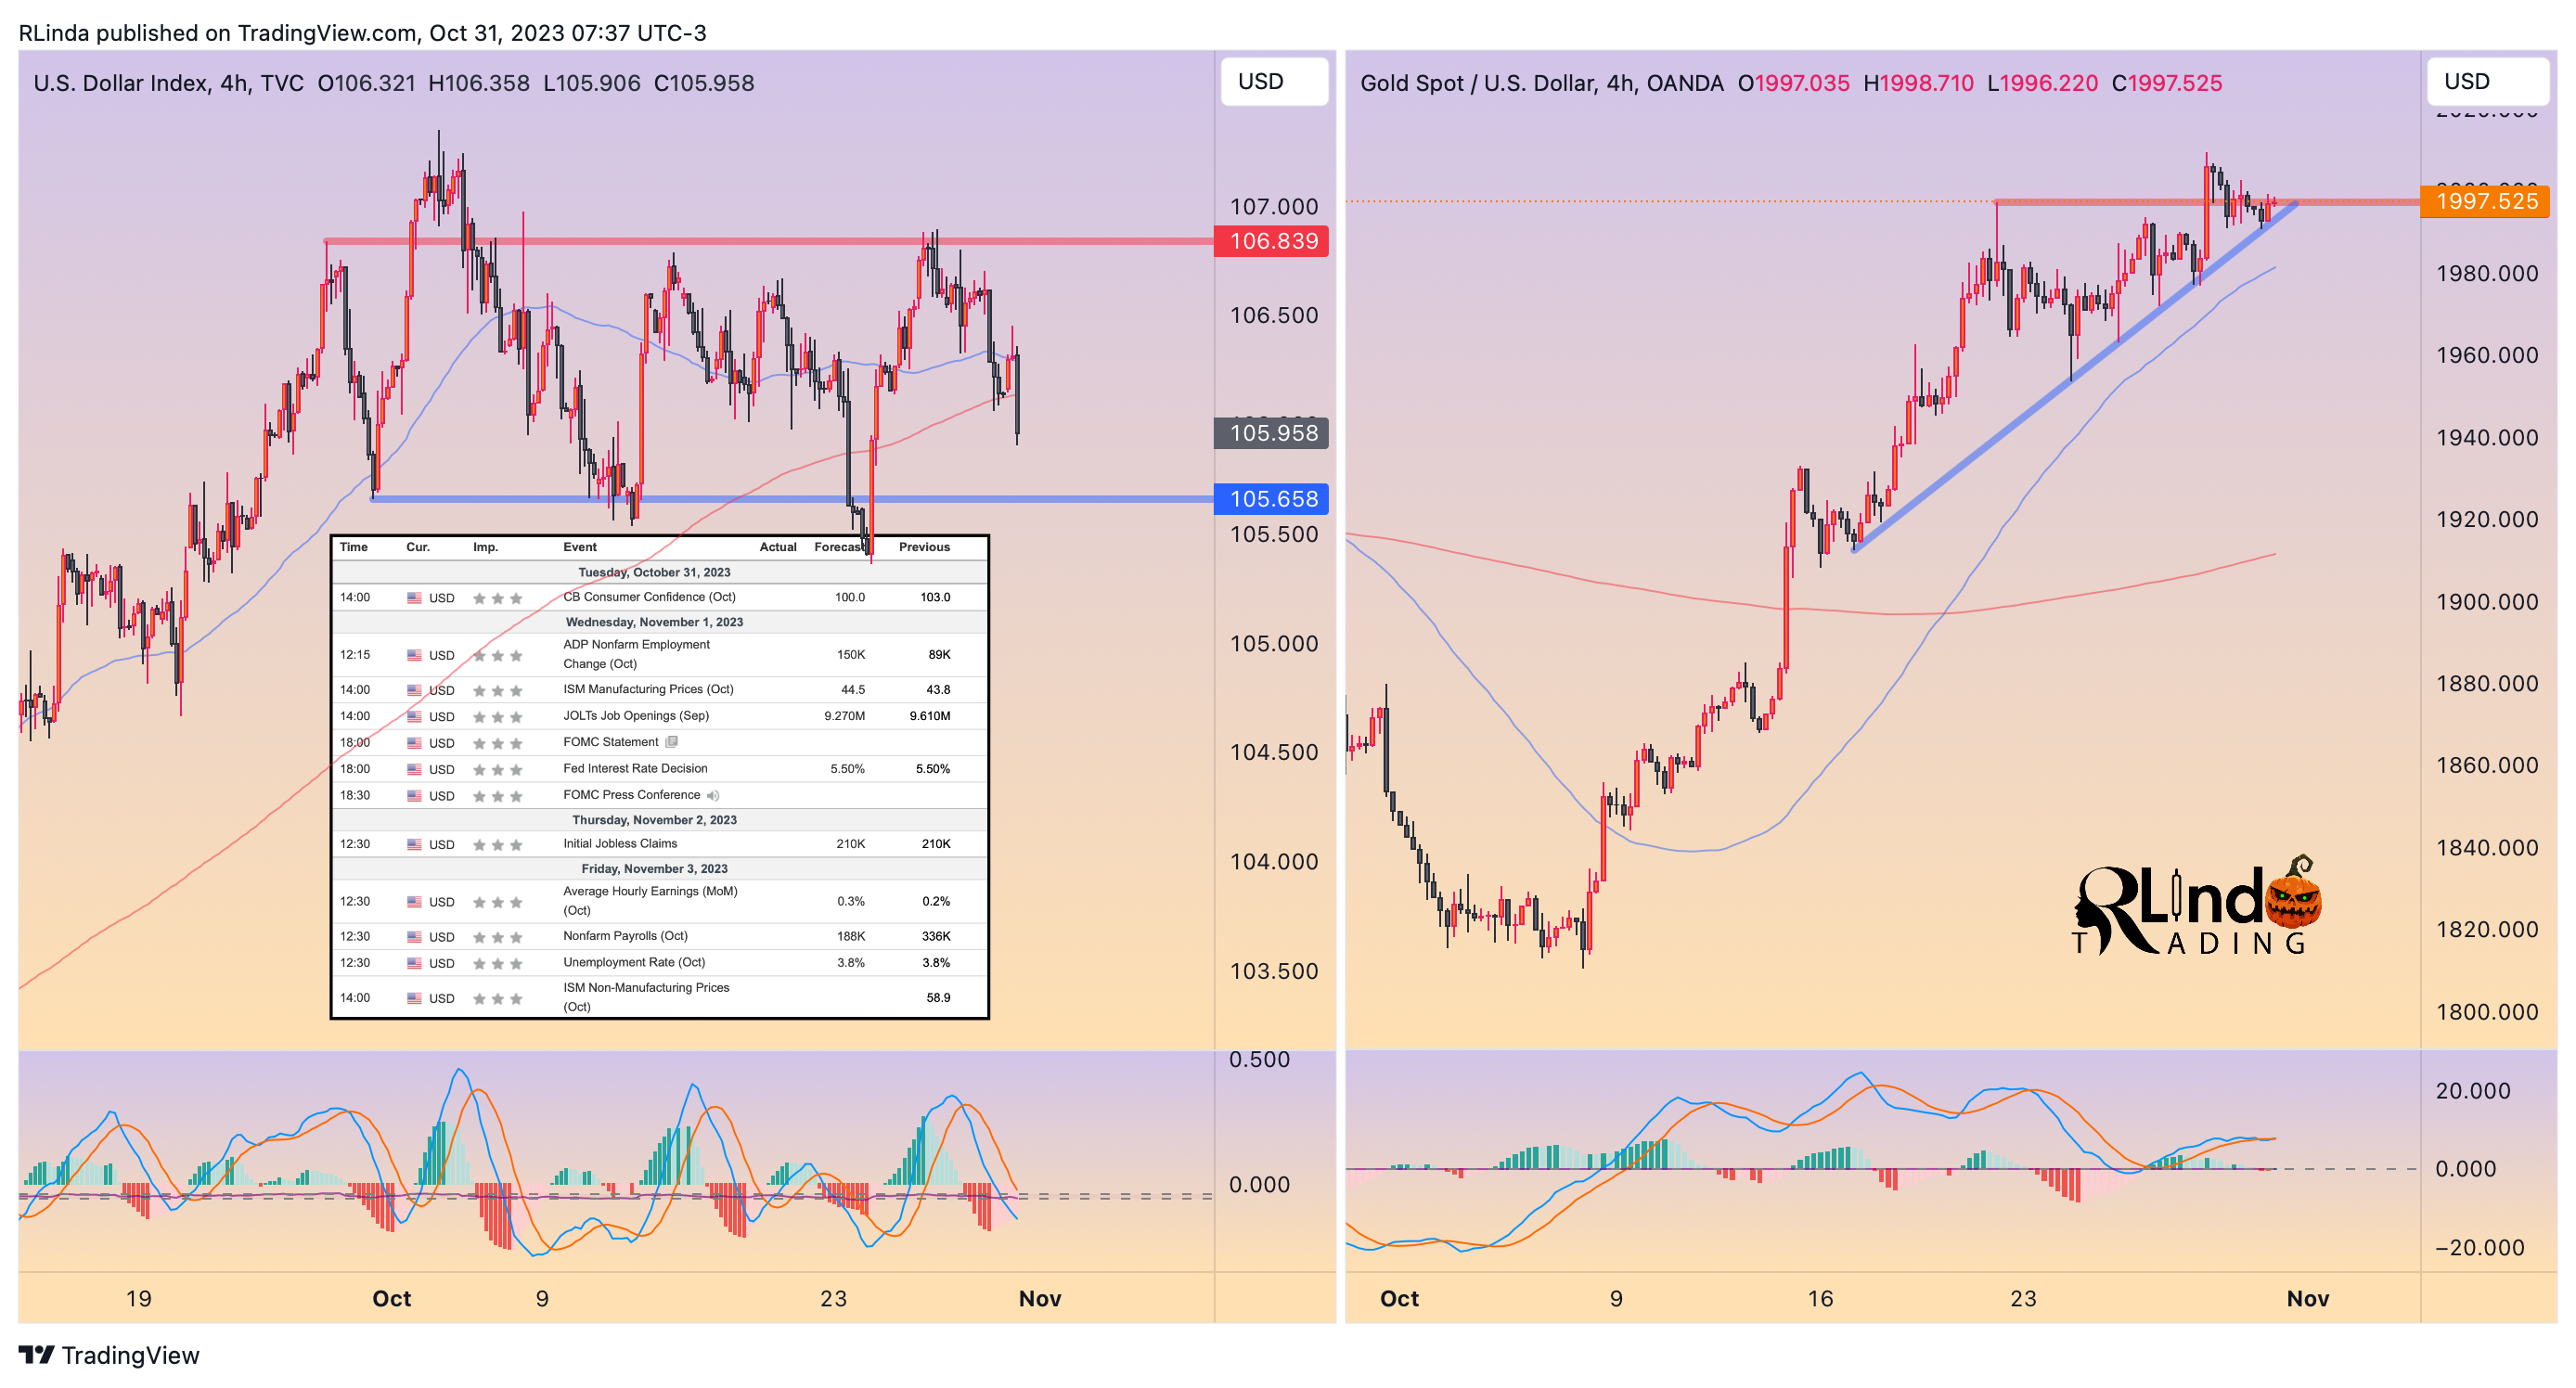Click the importance stars in FOMC Statement row
This screenshot has height=1388, width=2576.
pyautogui.click(x=497, y=743)
